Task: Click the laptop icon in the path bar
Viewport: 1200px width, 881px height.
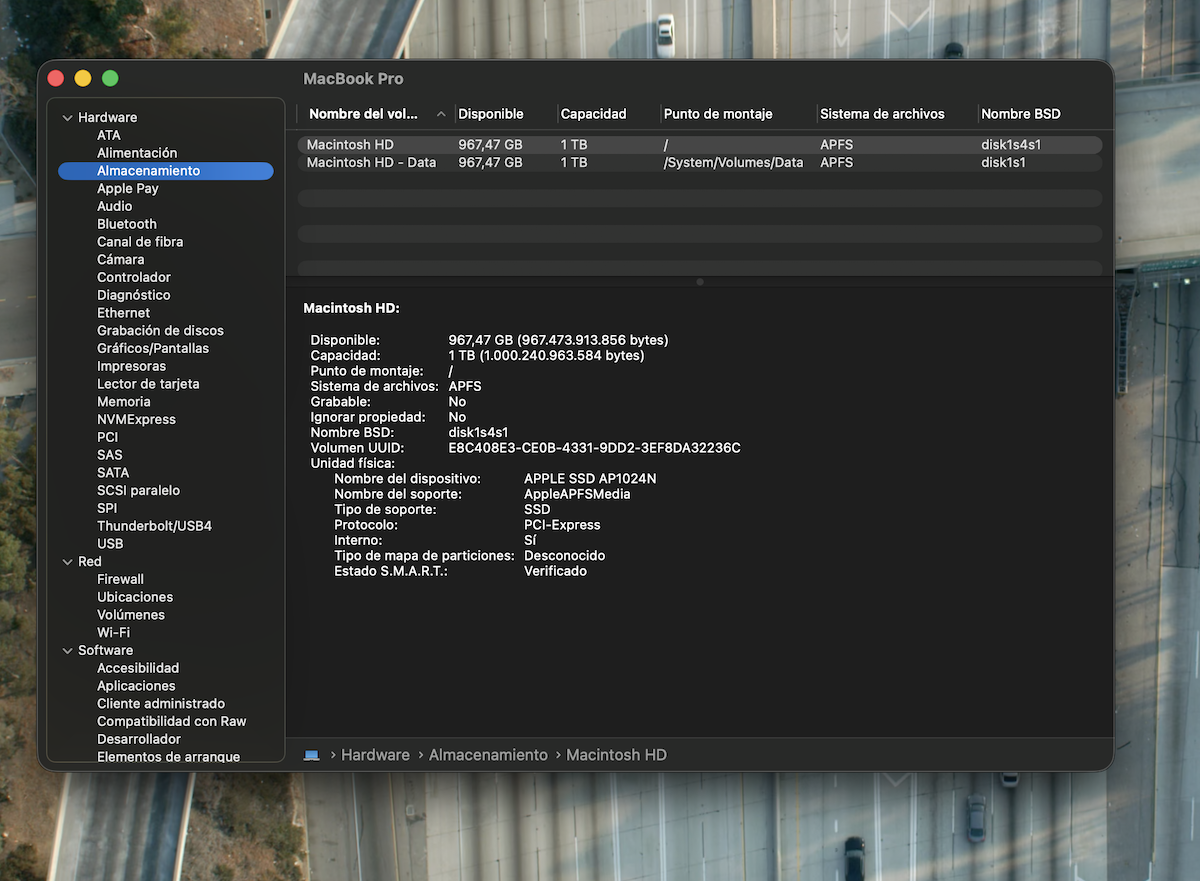Action: (311, 755)
